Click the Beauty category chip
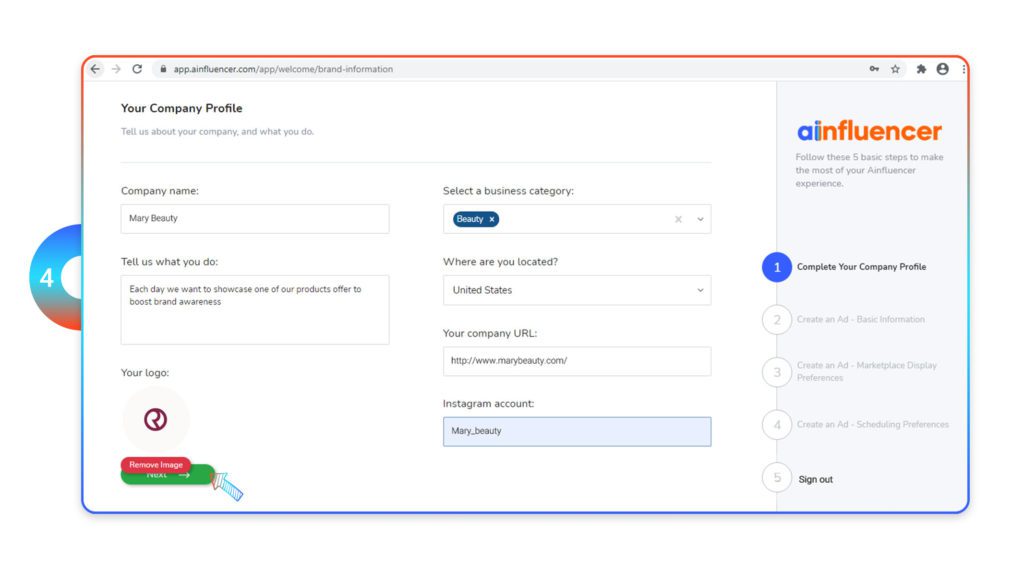The image size is (1024, 571). [x=475, y=220]
